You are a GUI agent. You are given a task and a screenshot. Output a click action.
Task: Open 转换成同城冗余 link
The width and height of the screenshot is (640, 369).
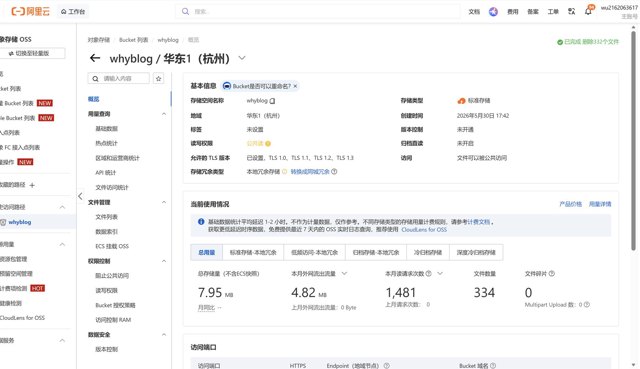pos(310,172)
